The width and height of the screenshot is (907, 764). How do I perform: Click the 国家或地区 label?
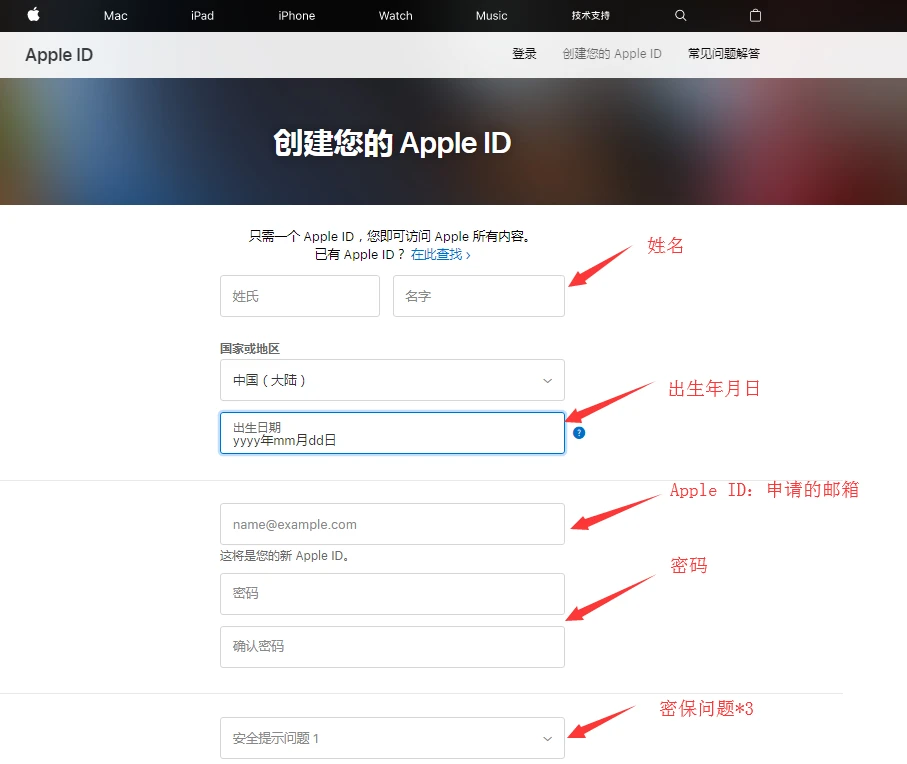click(250, 349)
